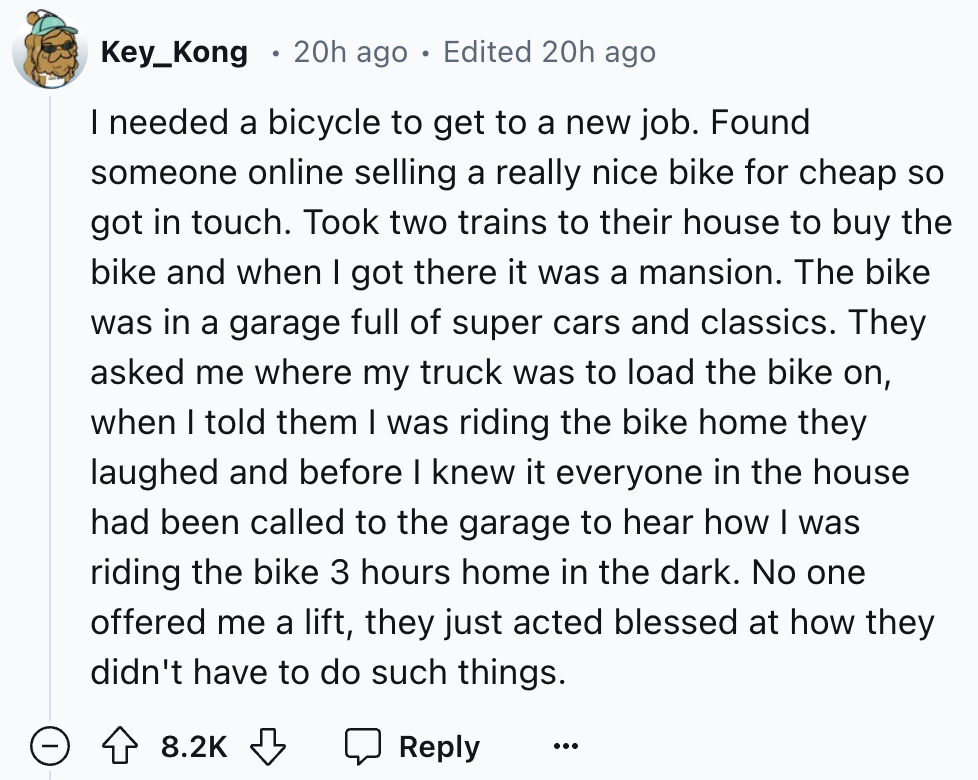Image resolution: width=978 pixels, height=780 pixels.
Task: Click the 8.2K vote score
Action: (x=192, y=747)
